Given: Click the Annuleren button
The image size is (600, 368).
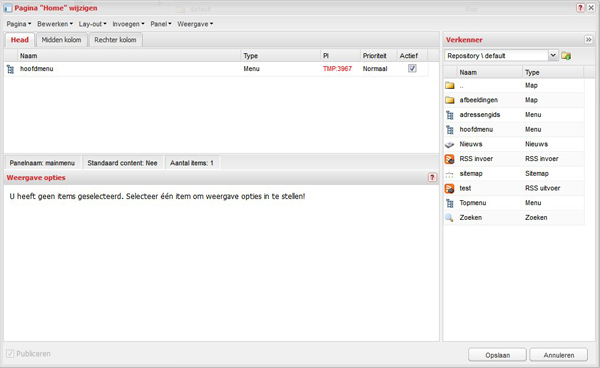Looking at the screenshot, I should pos(559,355).
